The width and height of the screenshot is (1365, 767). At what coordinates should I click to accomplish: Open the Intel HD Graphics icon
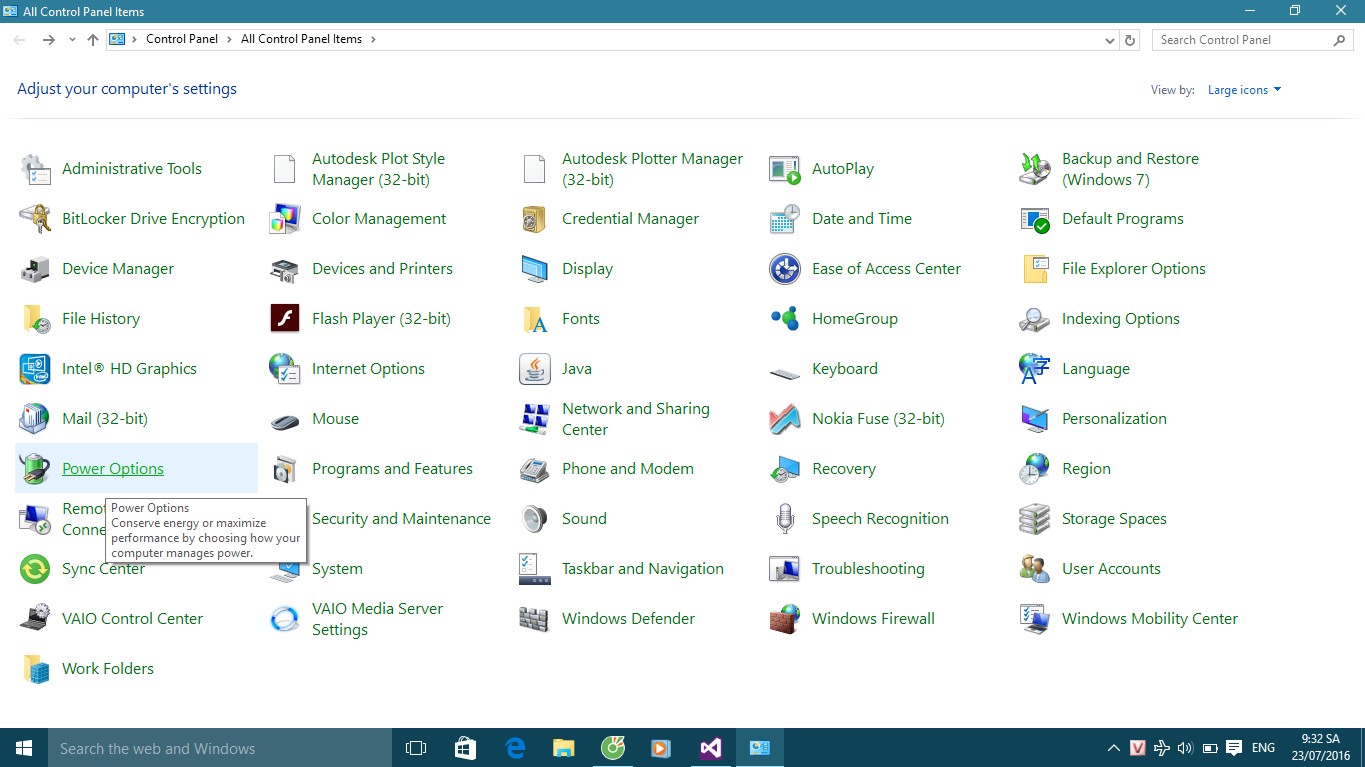35,369
